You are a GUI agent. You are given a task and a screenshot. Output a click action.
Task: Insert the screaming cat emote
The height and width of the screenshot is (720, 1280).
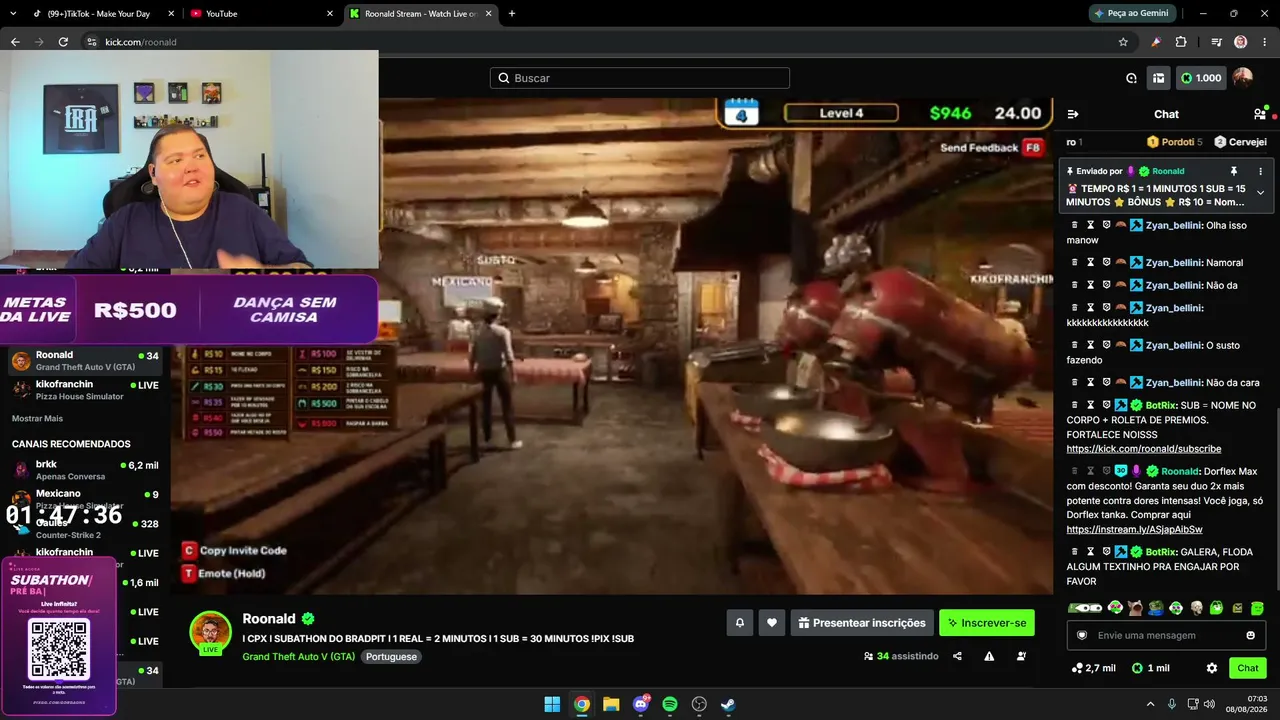click(1135, 607)
